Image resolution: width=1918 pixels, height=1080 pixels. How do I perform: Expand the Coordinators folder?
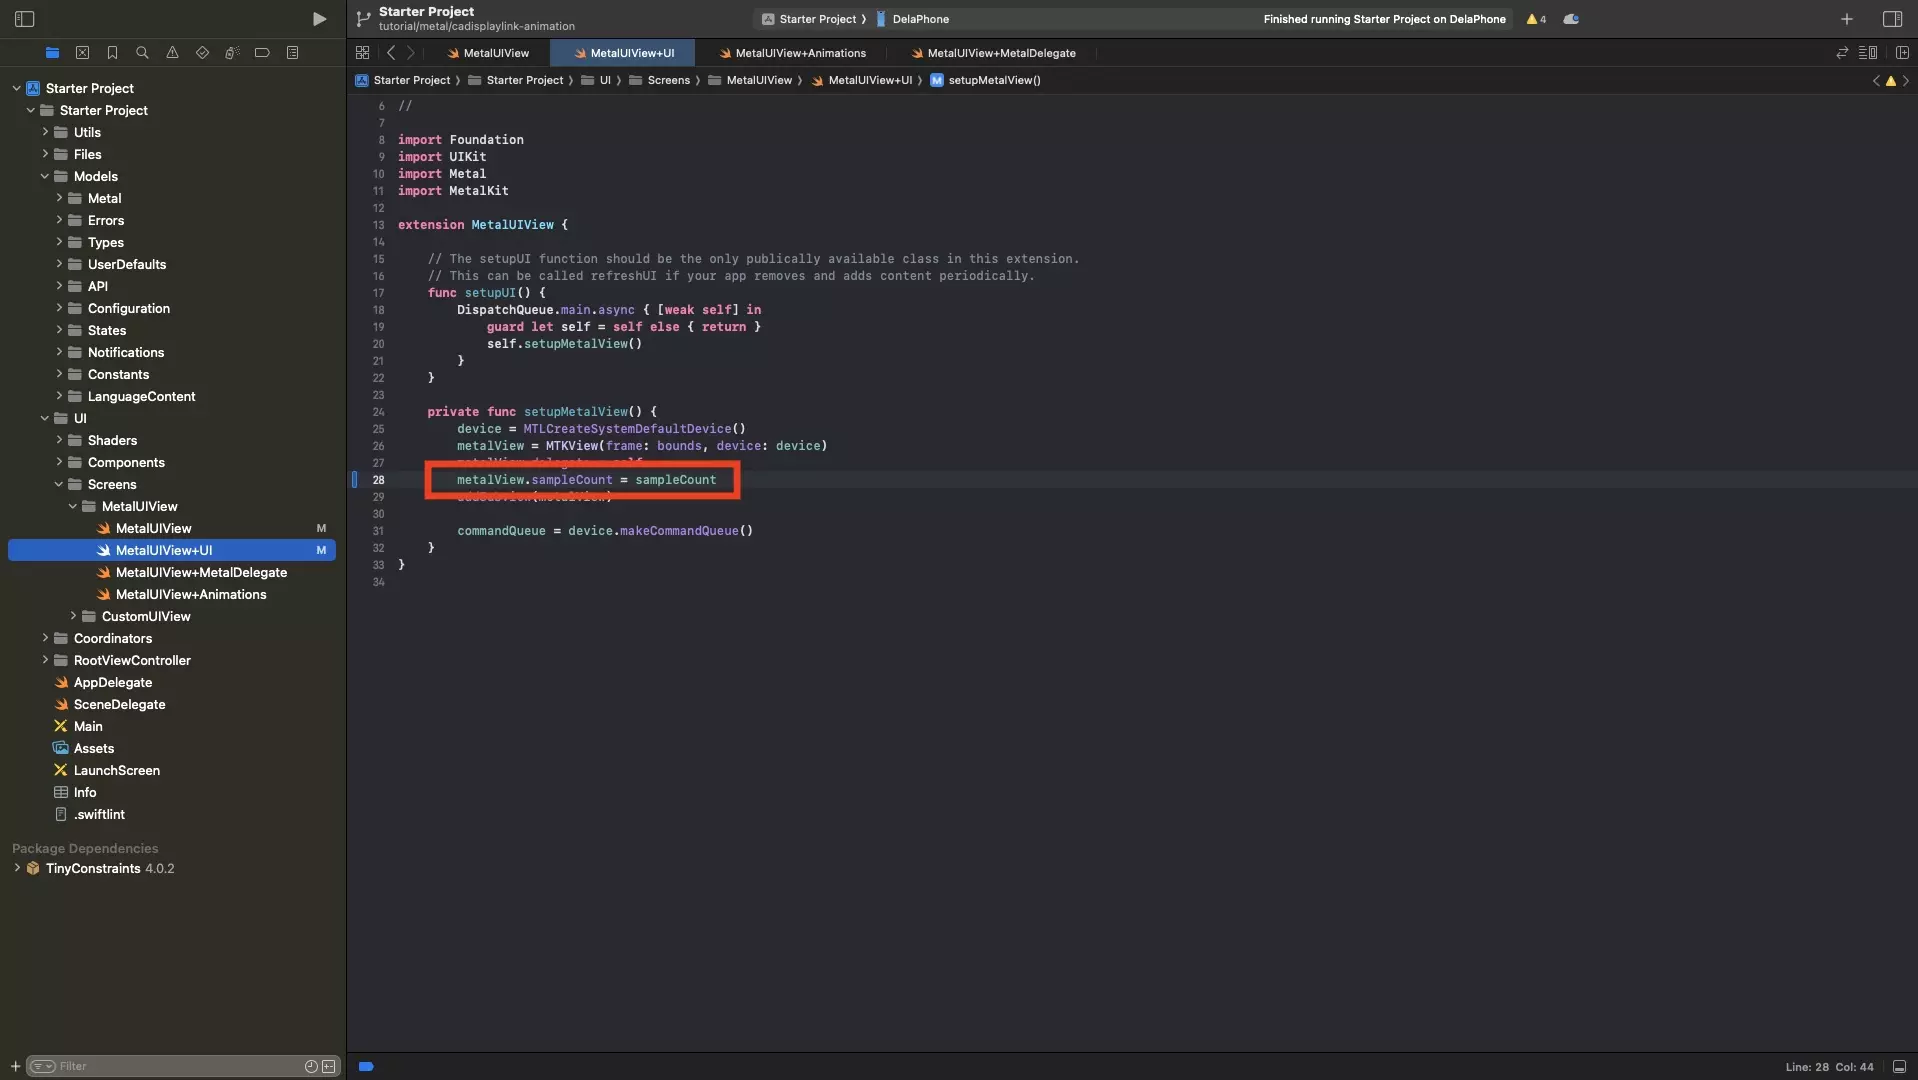click(44, 638)
